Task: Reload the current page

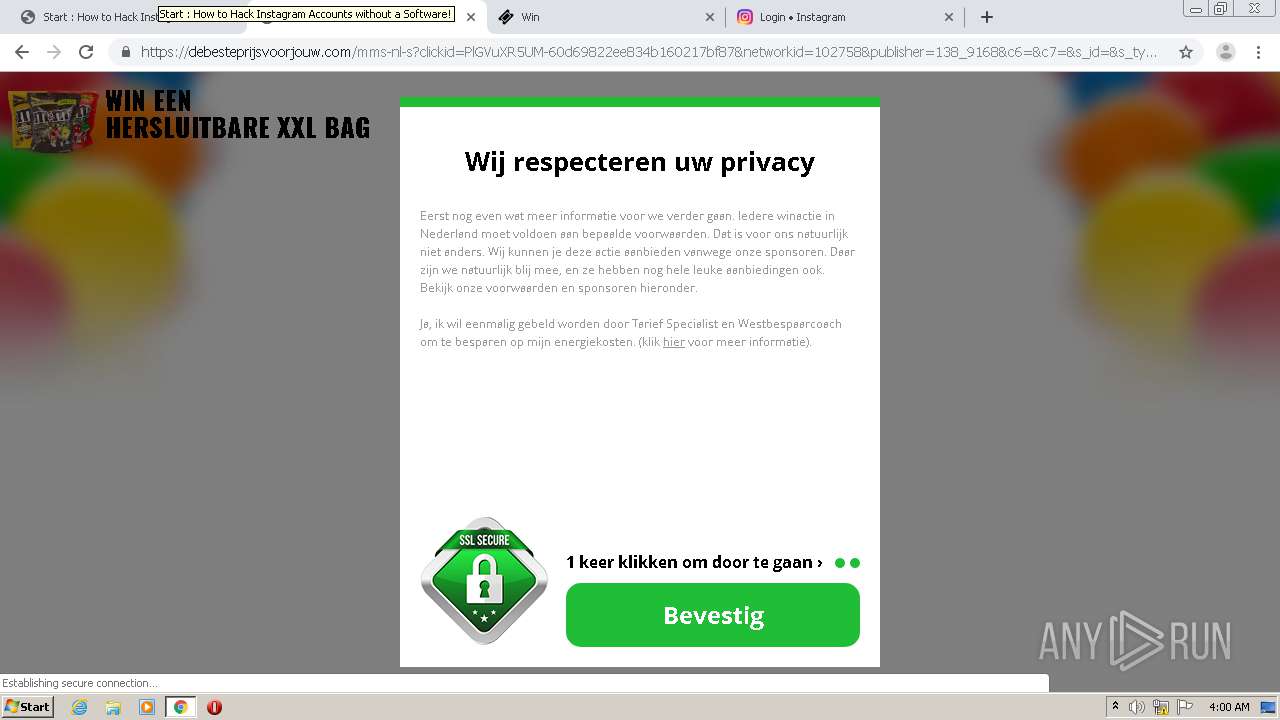Action: pos(86,52)
